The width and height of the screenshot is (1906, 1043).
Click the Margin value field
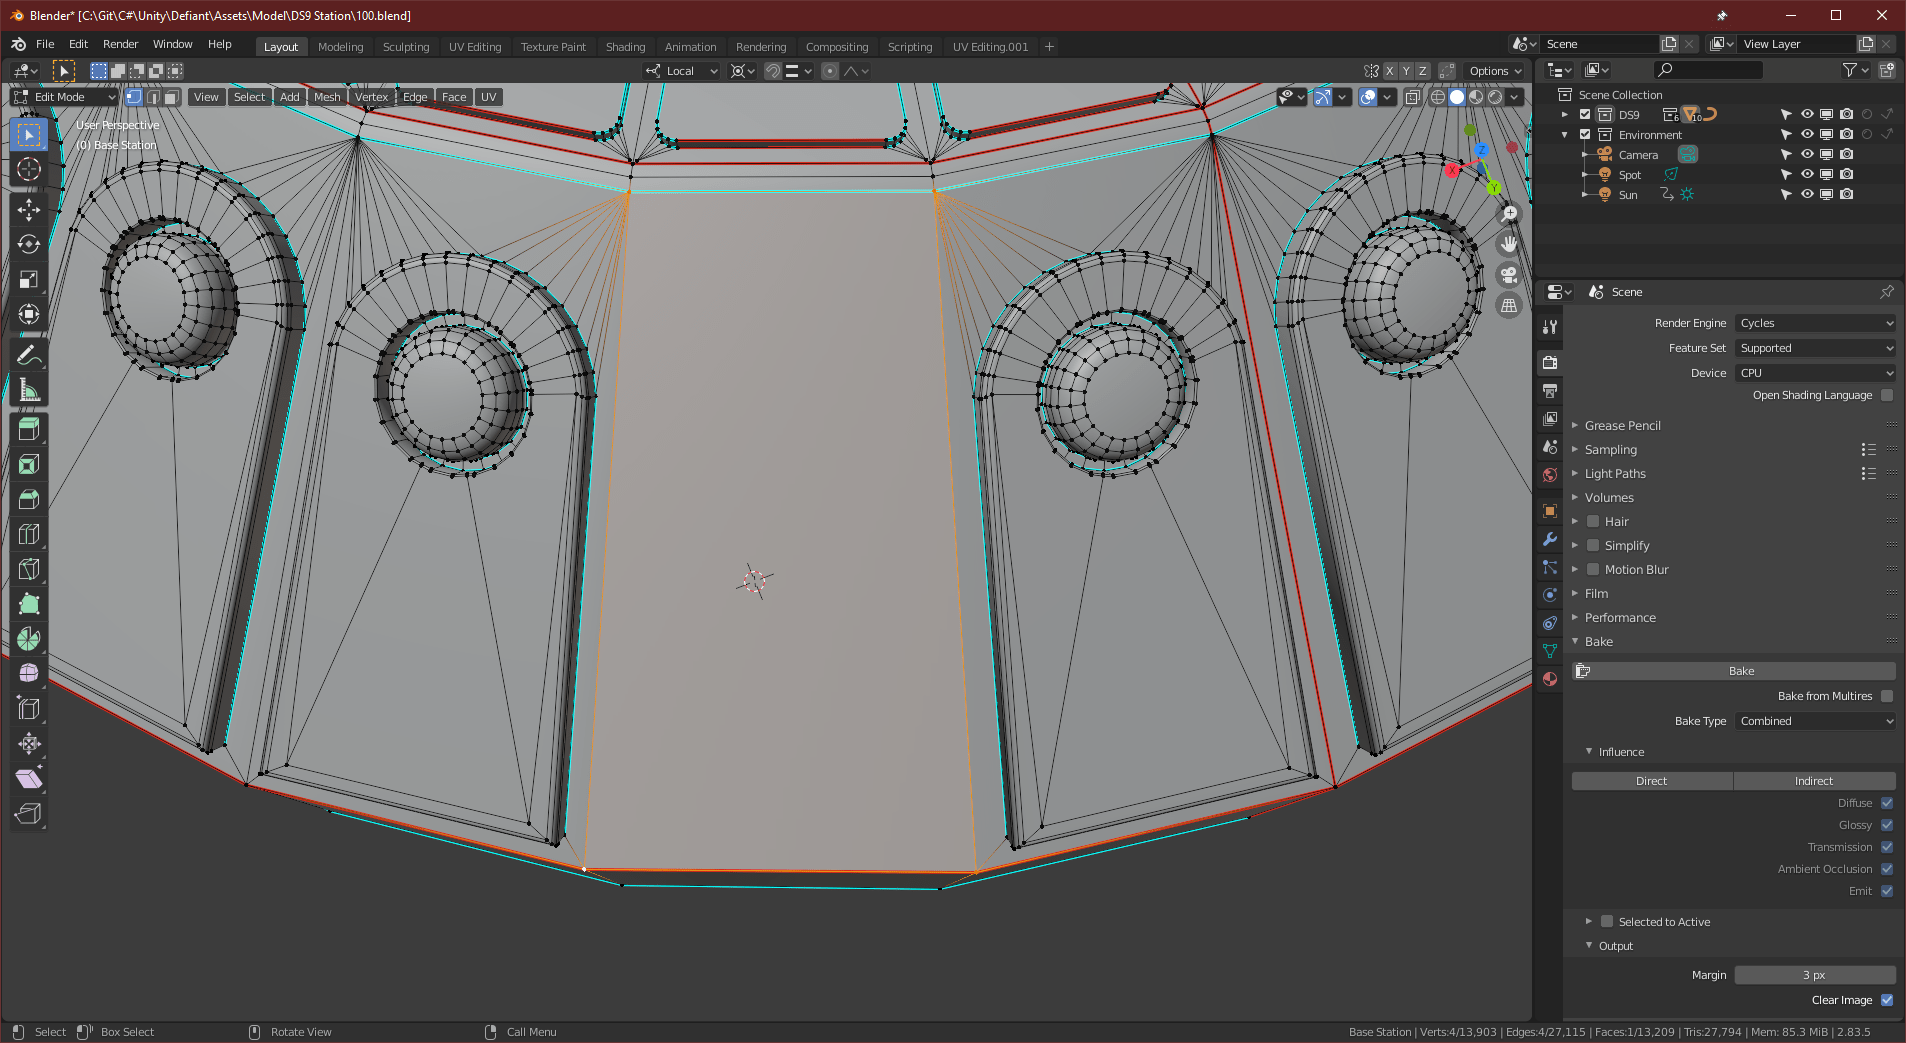(x=1814, y=975)
